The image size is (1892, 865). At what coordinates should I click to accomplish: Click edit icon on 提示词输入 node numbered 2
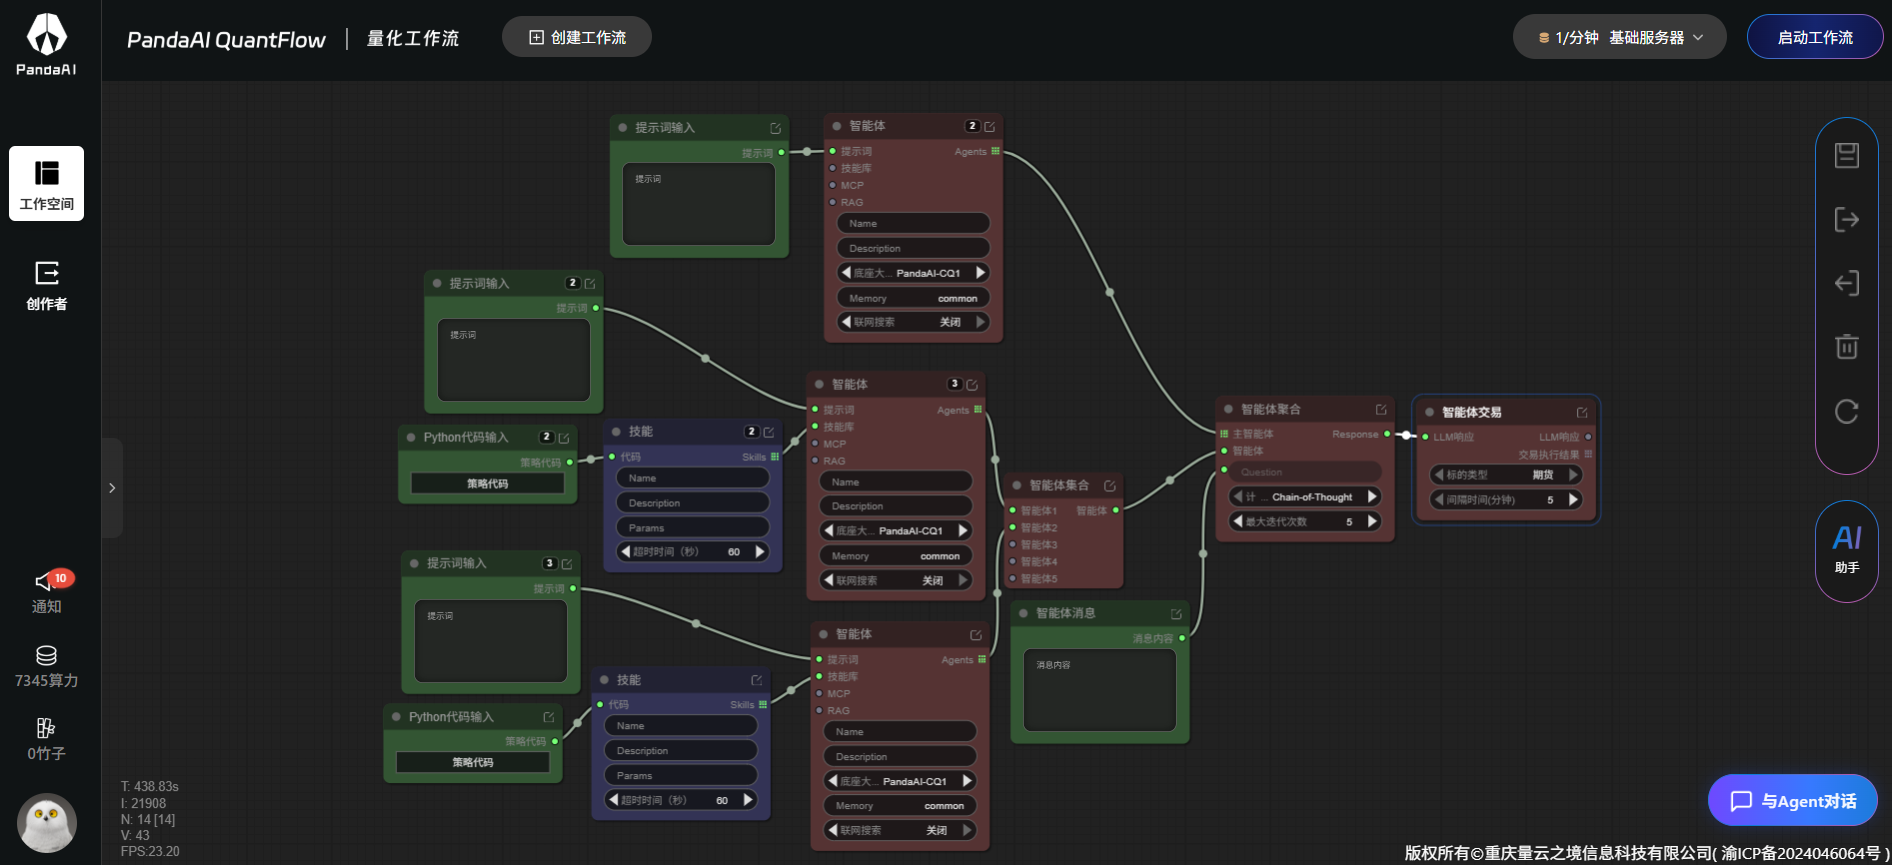click(589, 283)
